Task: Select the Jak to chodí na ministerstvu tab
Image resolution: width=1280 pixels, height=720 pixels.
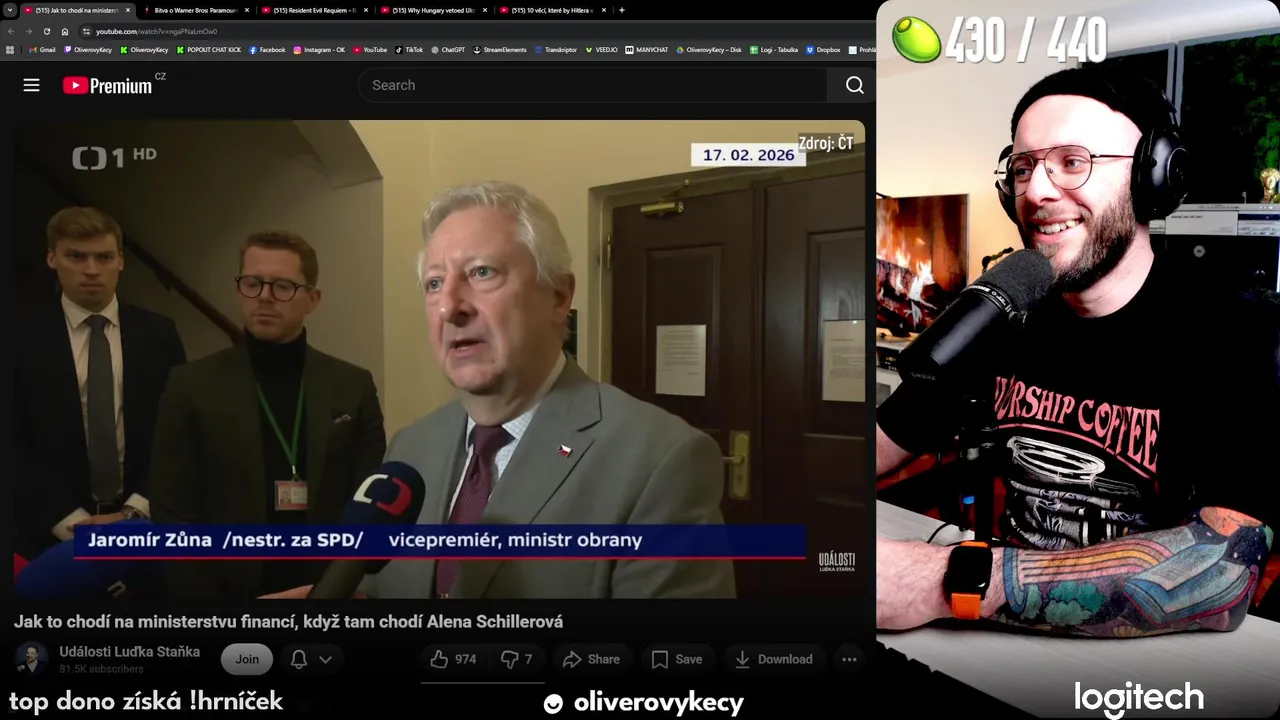Action: point(76,10)
